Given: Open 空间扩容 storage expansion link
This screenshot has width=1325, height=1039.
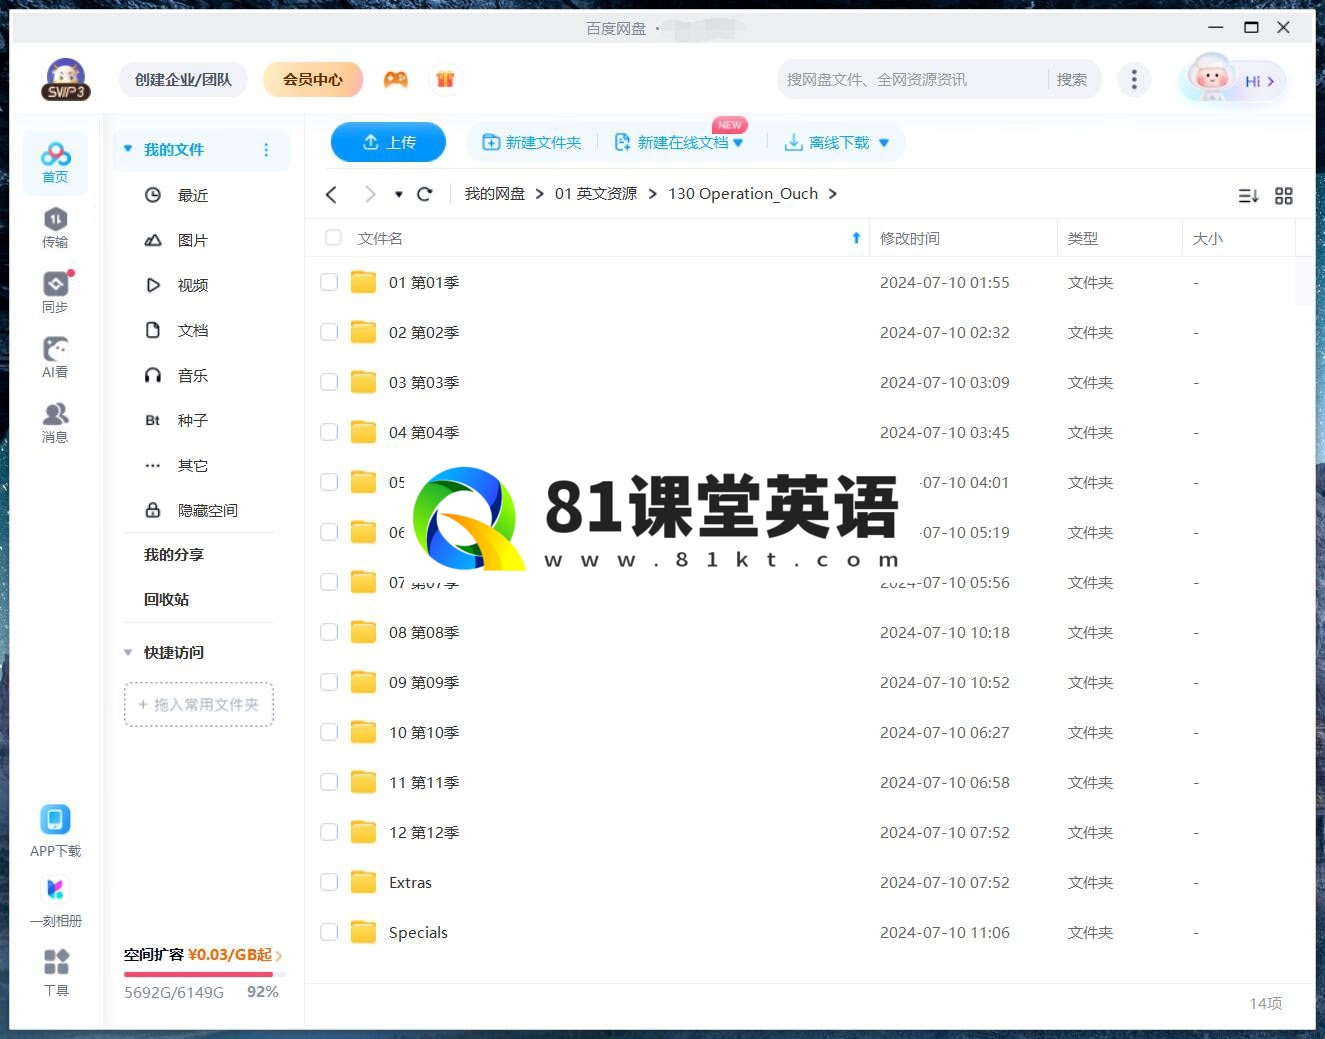Looking at the screenshot, I should [203, 955].
